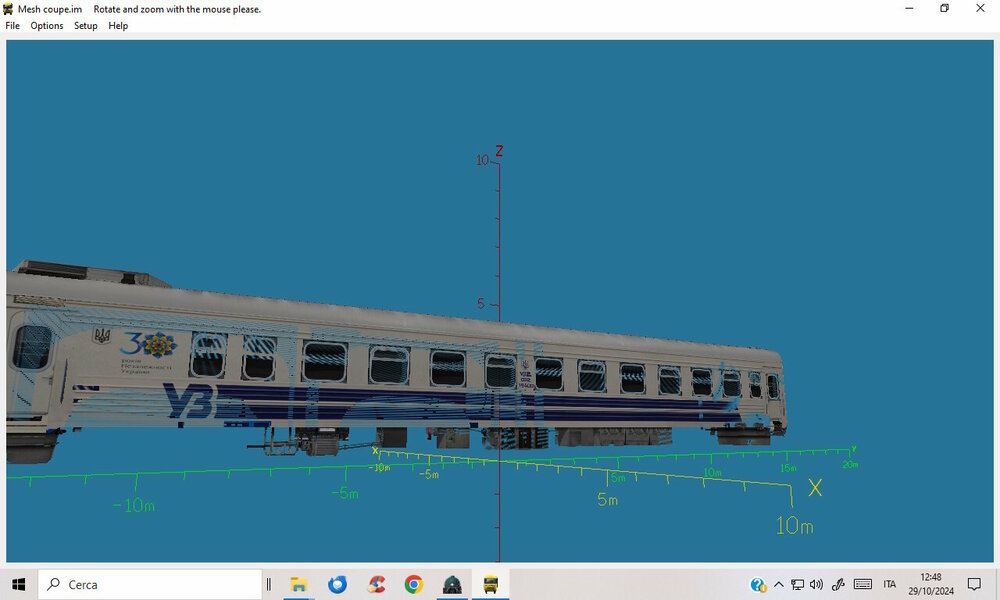Open the Setup menu
Image resolution: width=1000 pixels, height=600 pixels.
[85, 26]
